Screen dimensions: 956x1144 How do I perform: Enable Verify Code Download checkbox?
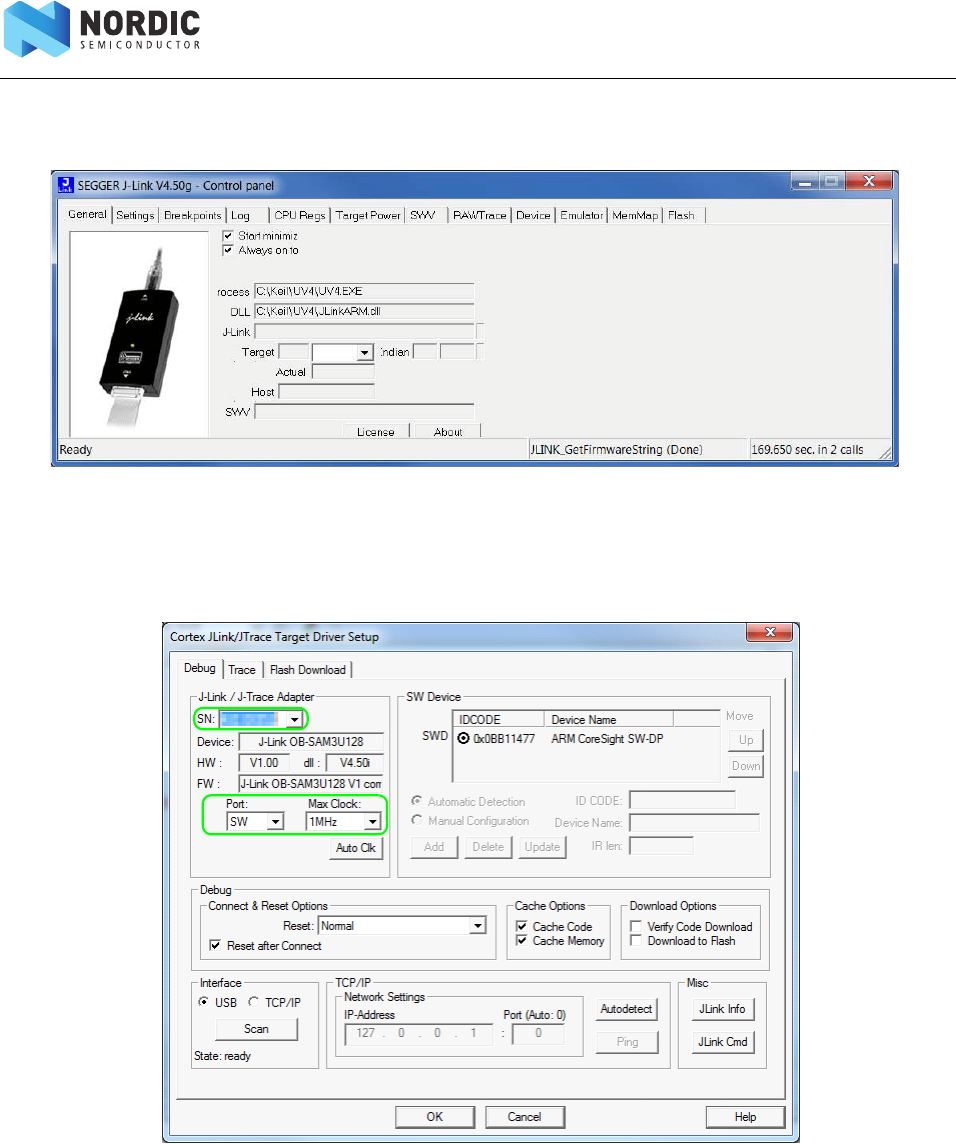636,927
